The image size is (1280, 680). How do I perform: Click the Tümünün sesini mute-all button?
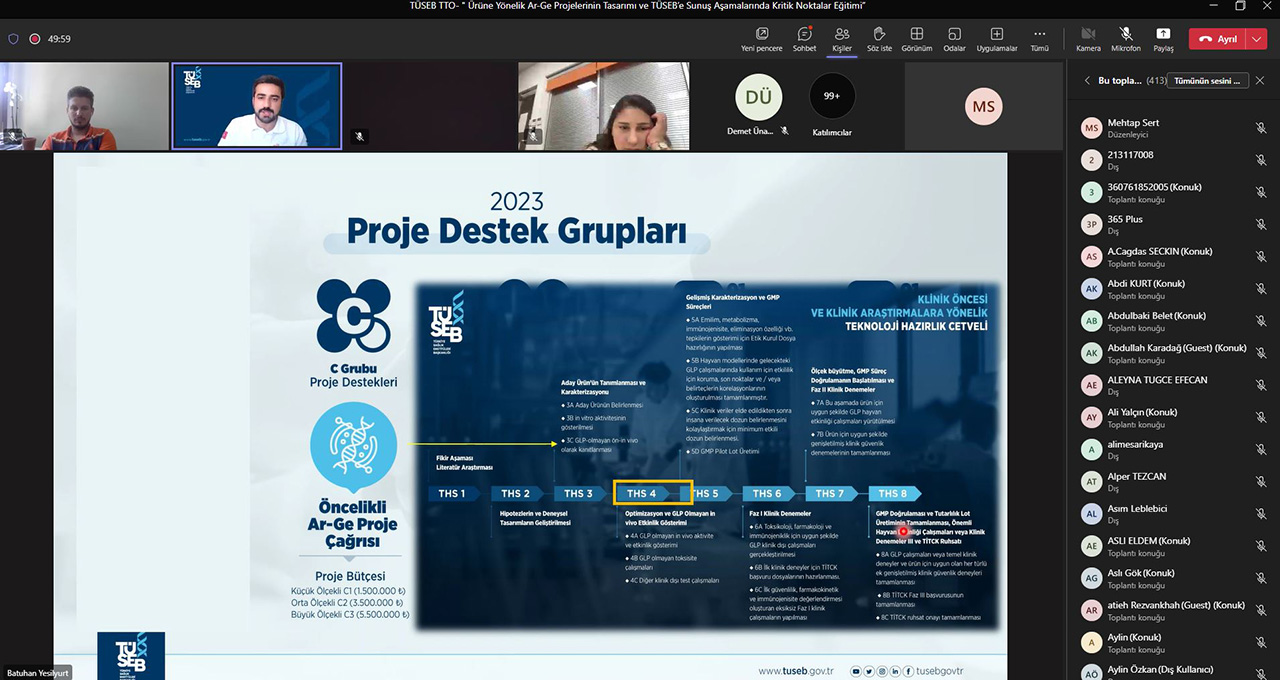pos(1208,81)
